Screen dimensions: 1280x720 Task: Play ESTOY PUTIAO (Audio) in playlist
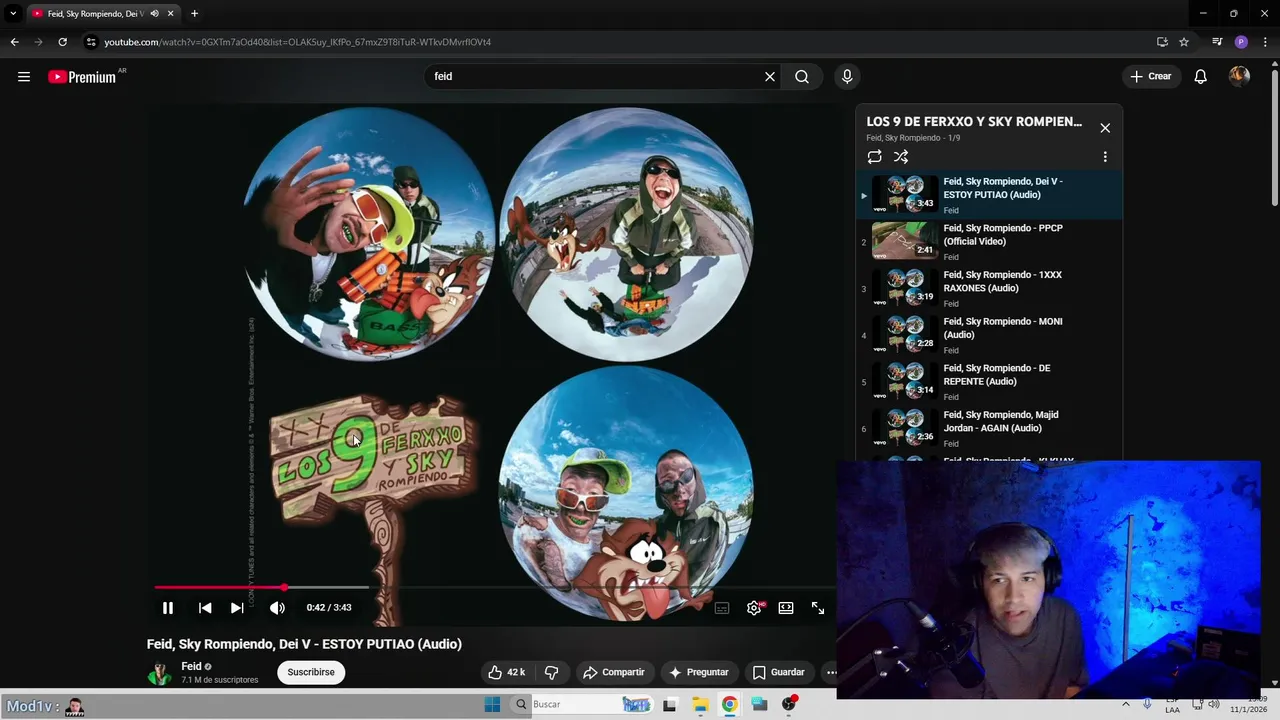click(x=989, y=195)
